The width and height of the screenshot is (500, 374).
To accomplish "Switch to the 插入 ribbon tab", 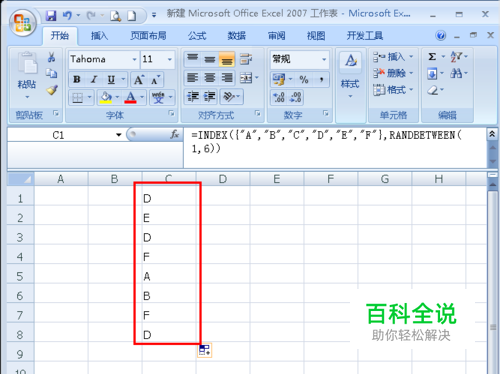I will (99, 36).
